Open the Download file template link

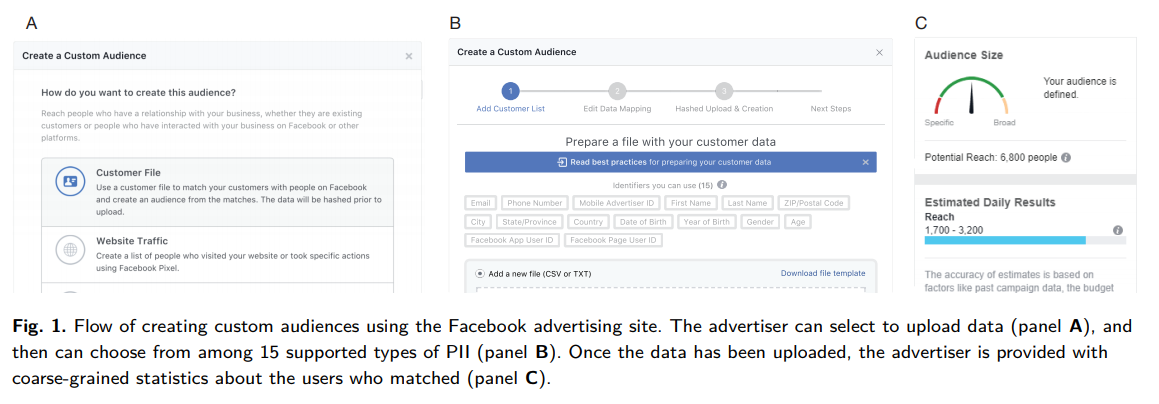(x=823, y=273)
